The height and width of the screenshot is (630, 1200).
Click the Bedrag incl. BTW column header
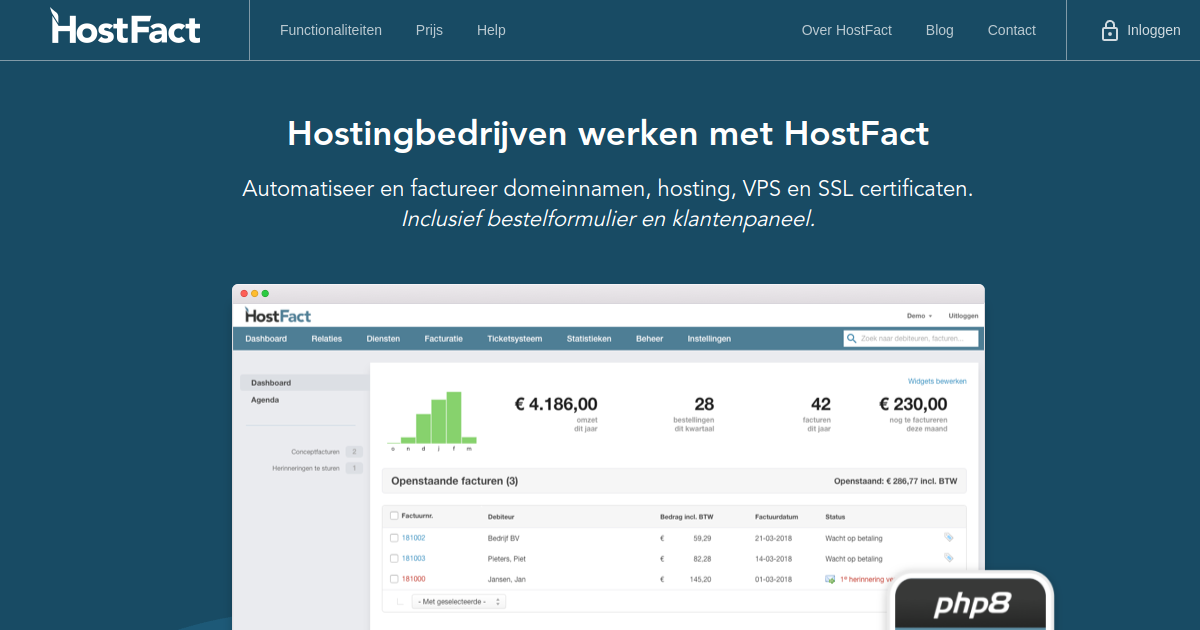click(x=687, y=516)
